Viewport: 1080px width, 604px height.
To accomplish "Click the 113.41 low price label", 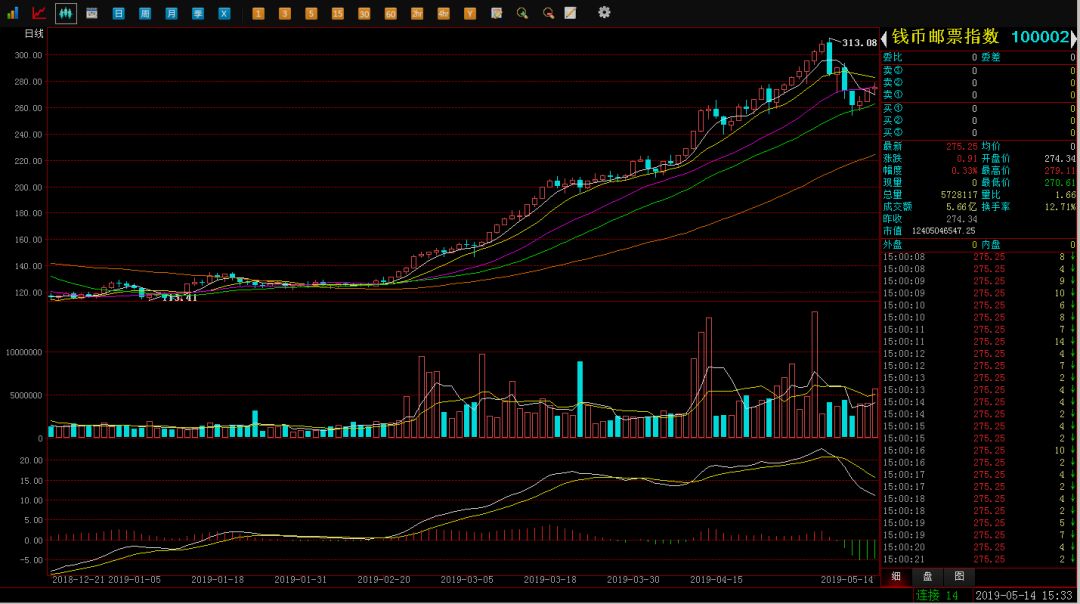I will 179,298.
